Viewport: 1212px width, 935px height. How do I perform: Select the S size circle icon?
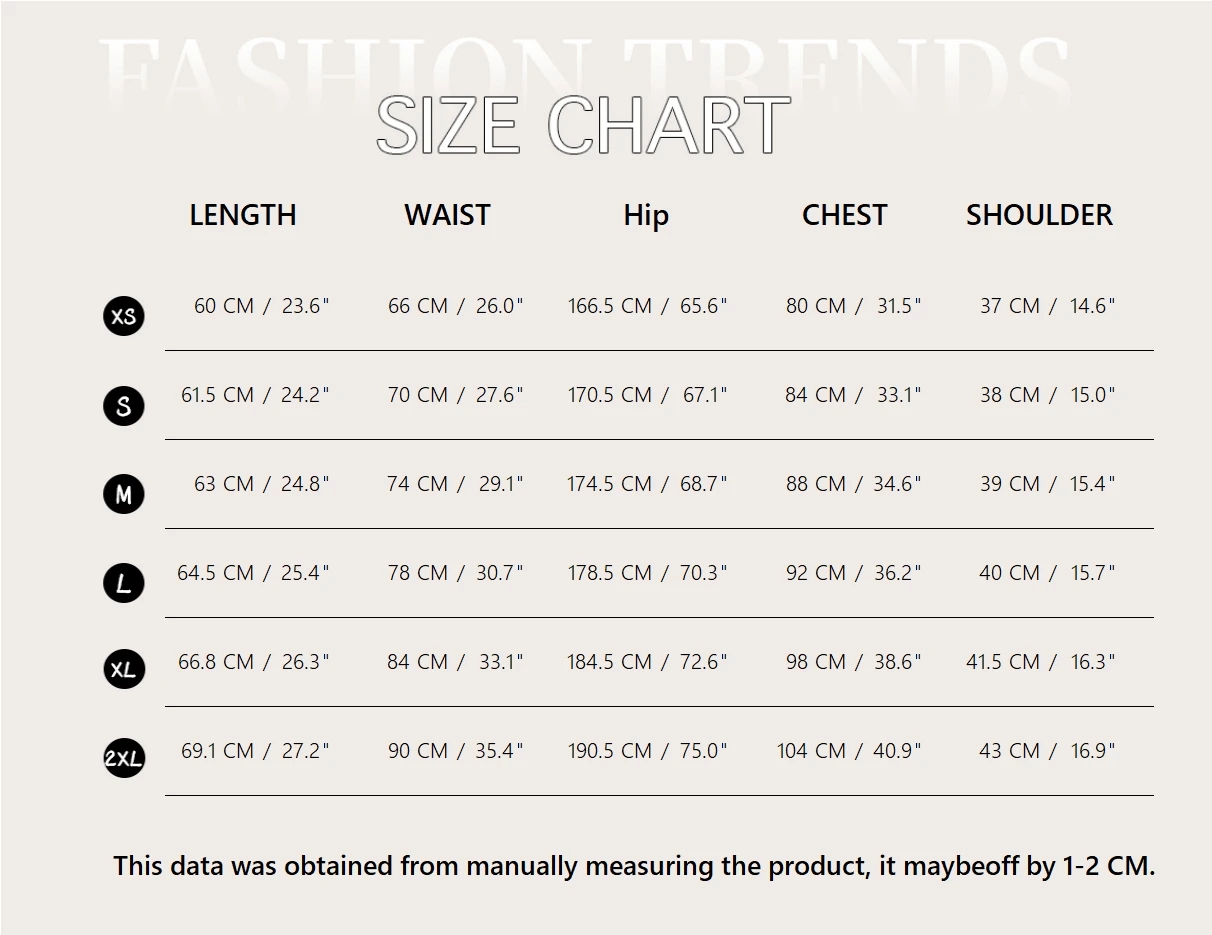tap(124, 406)
